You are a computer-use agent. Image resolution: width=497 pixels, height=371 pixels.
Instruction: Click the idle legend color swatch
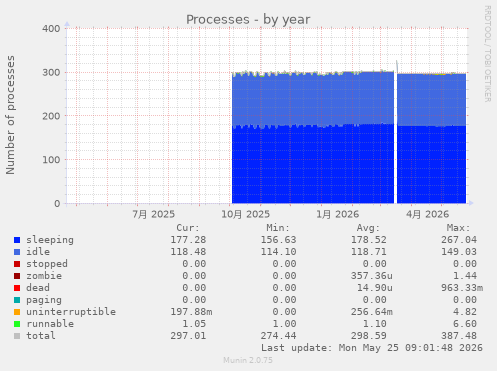[x=17, y=252]
